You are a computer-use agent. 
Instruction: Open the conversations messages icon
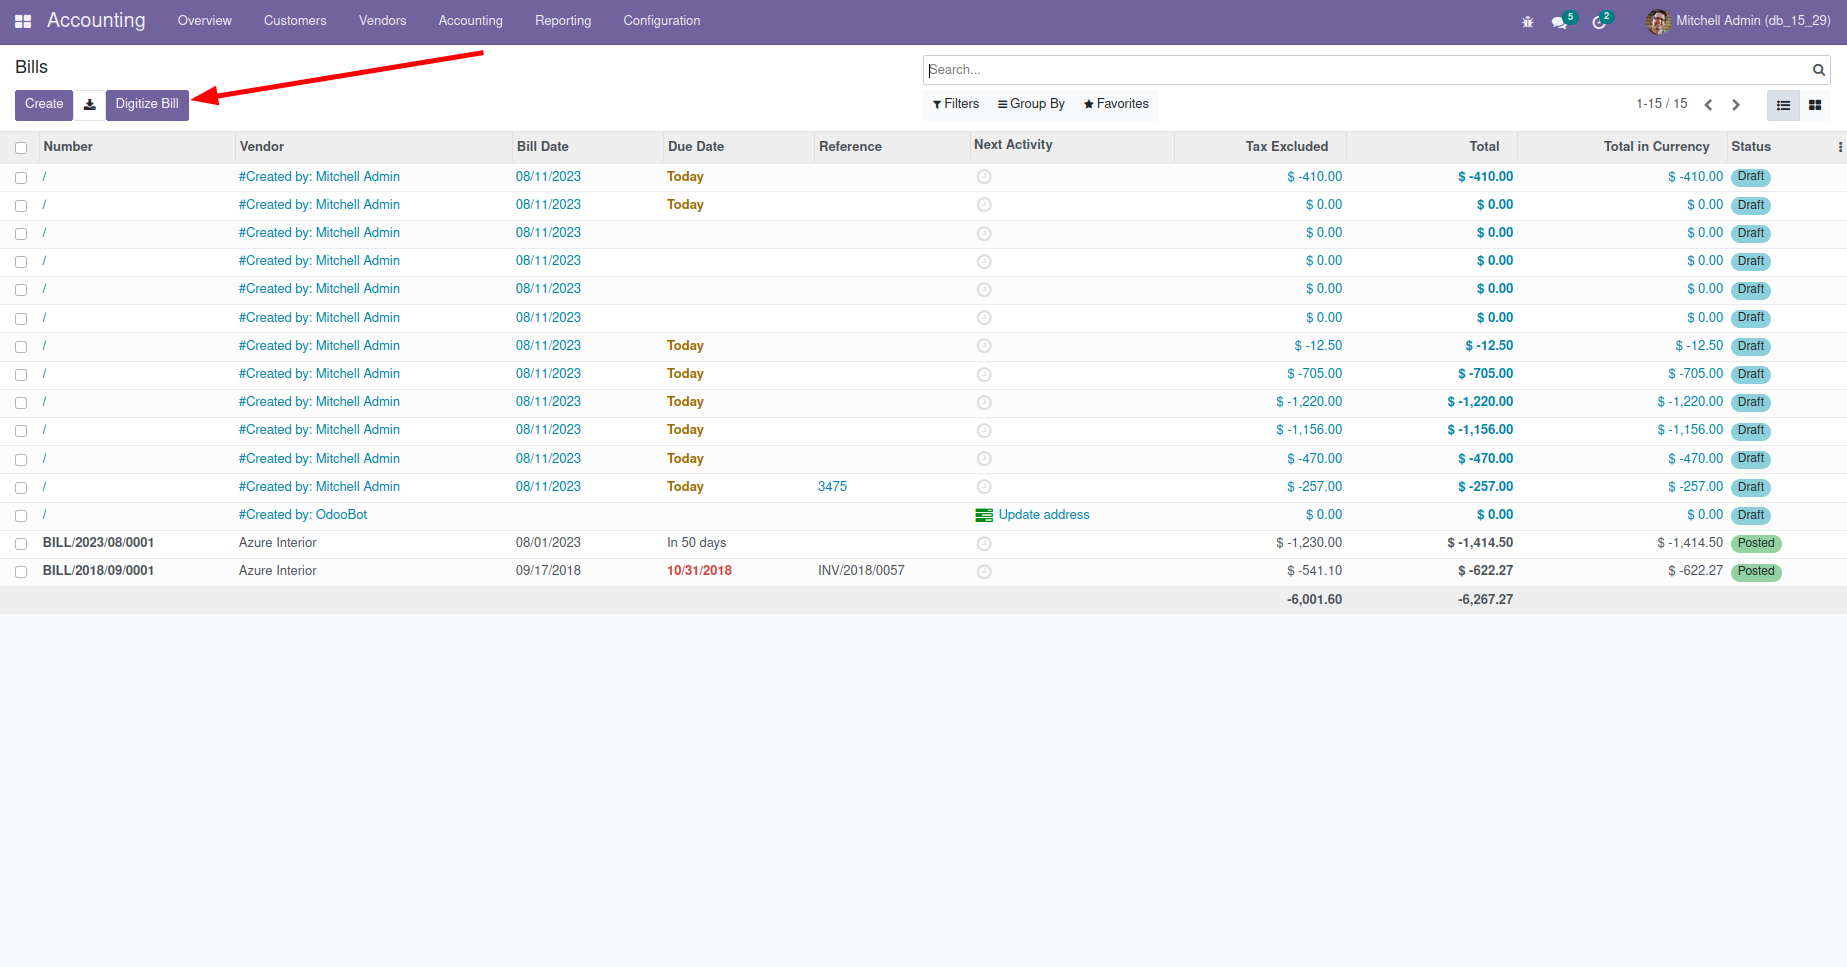pyautogui.click(x=1559, y=22)
